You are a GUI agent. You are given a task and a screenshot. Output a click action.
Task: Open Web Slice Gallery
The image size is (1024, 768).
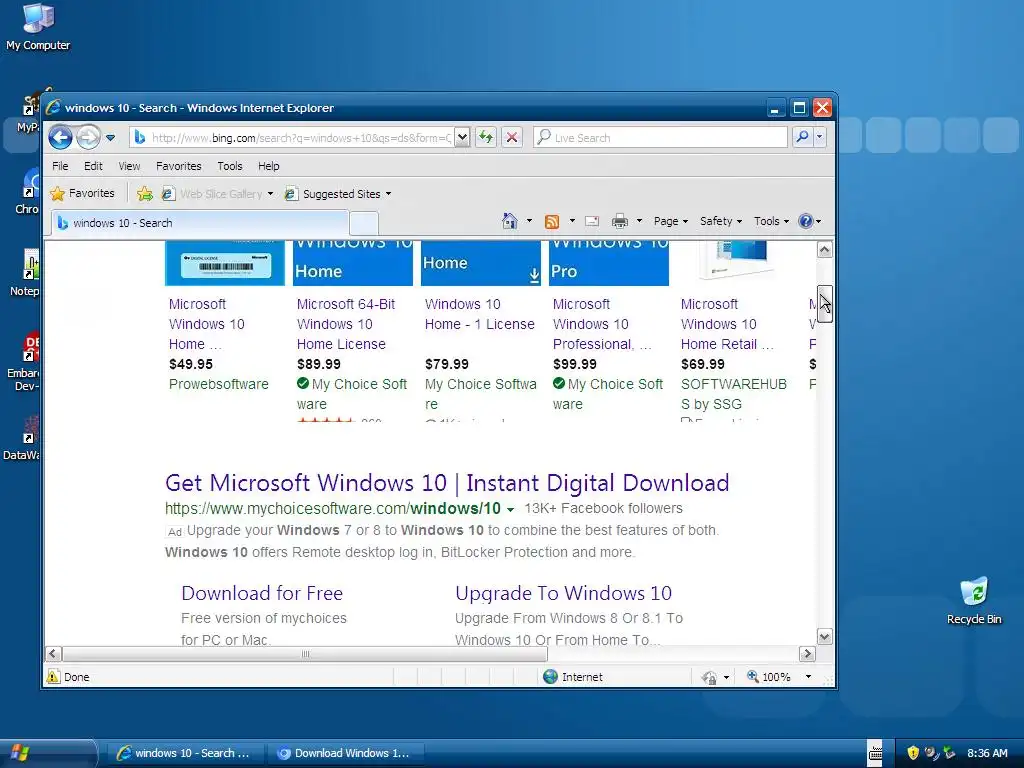click(x=217, y=194)
